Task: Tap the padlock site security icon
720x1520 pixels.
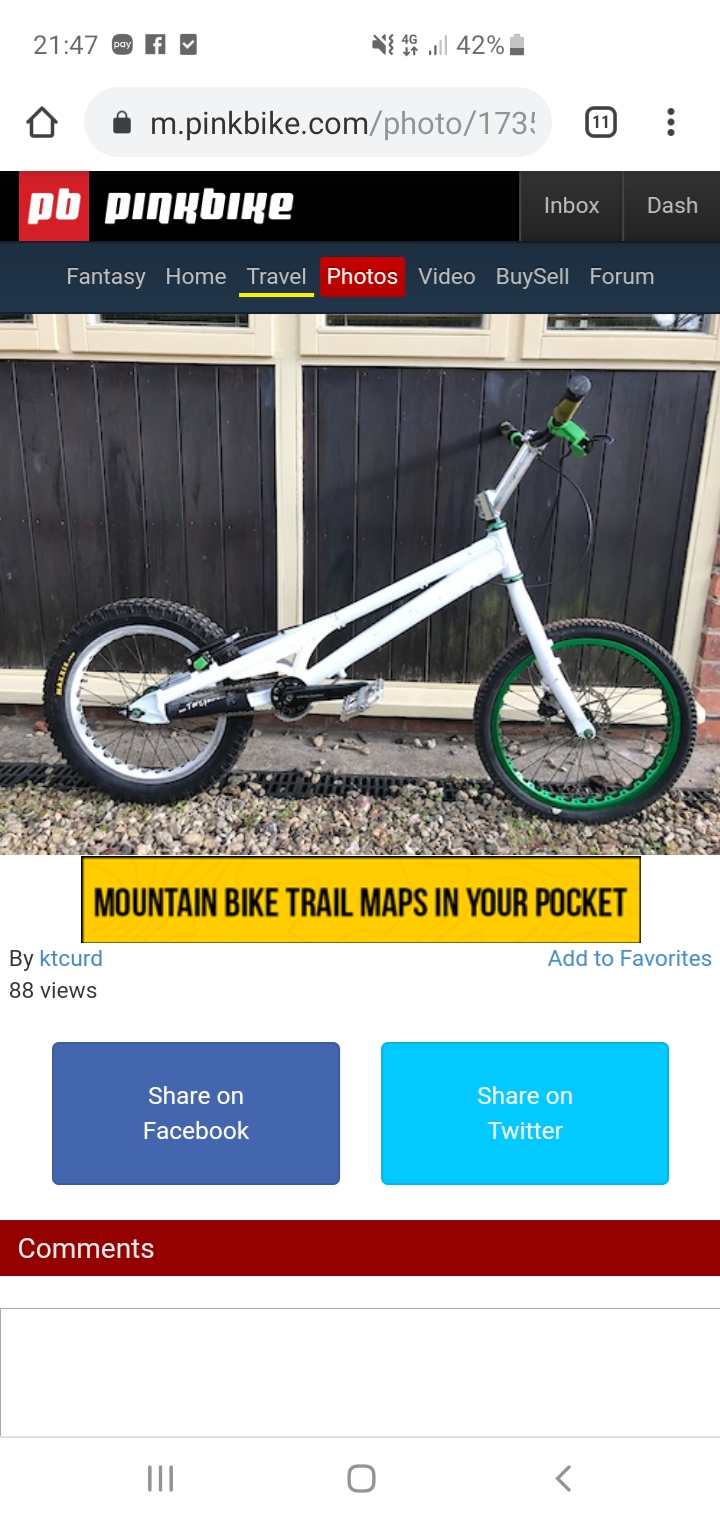Action: coord(122,123)
